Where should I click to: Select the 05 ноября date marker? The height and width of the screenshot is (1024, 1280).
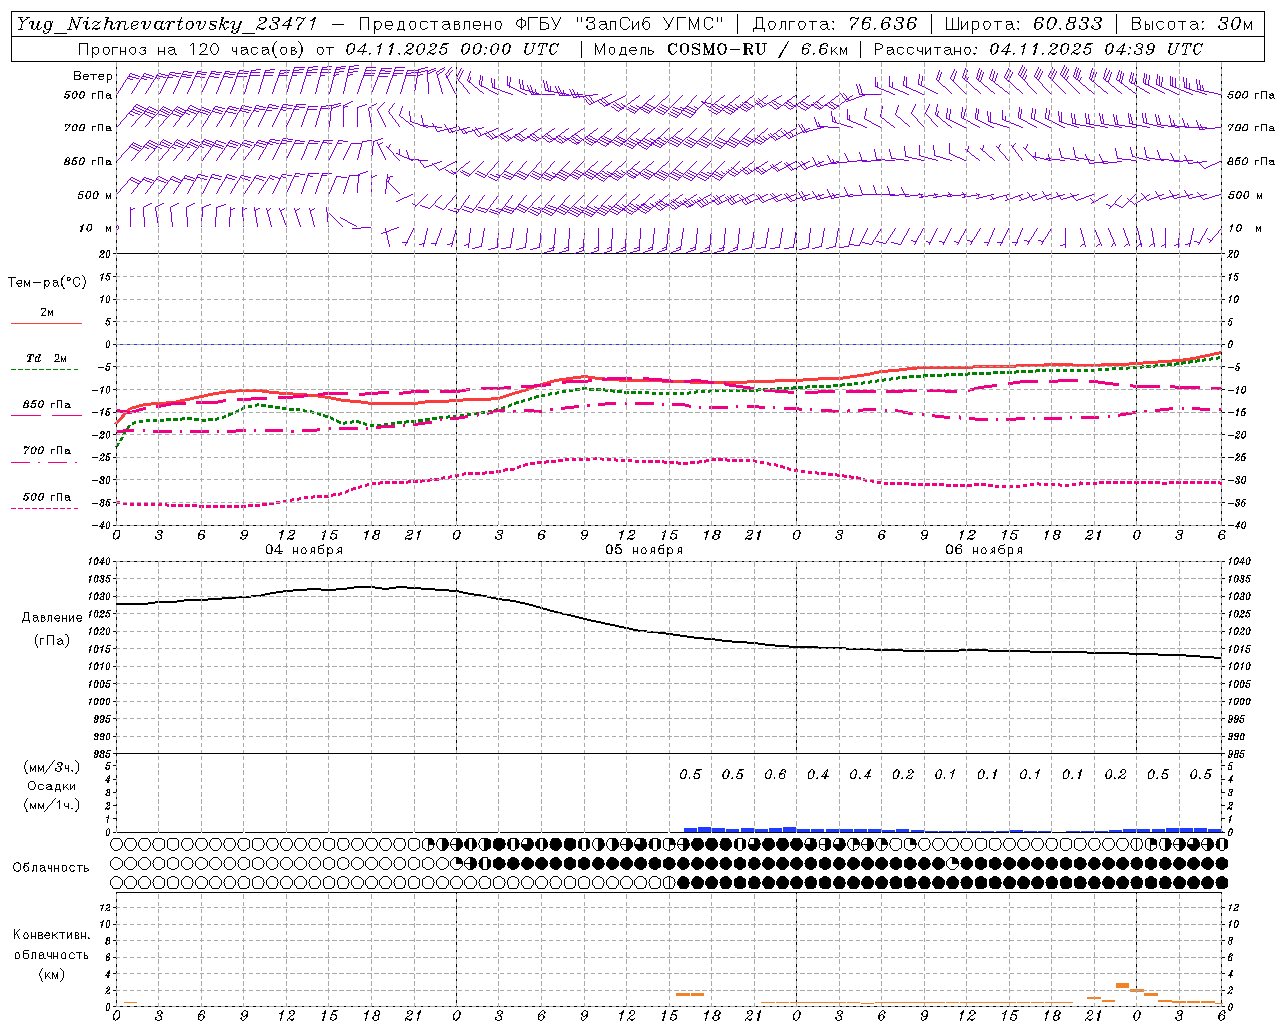click(x=644, y=550)
